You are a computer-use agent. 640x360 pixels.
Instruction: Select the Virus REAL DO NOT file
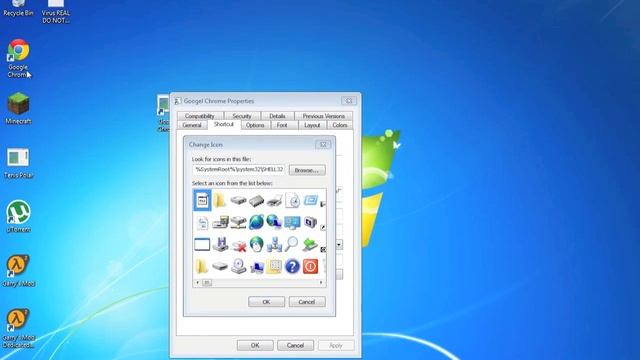(x=56, y=11)
